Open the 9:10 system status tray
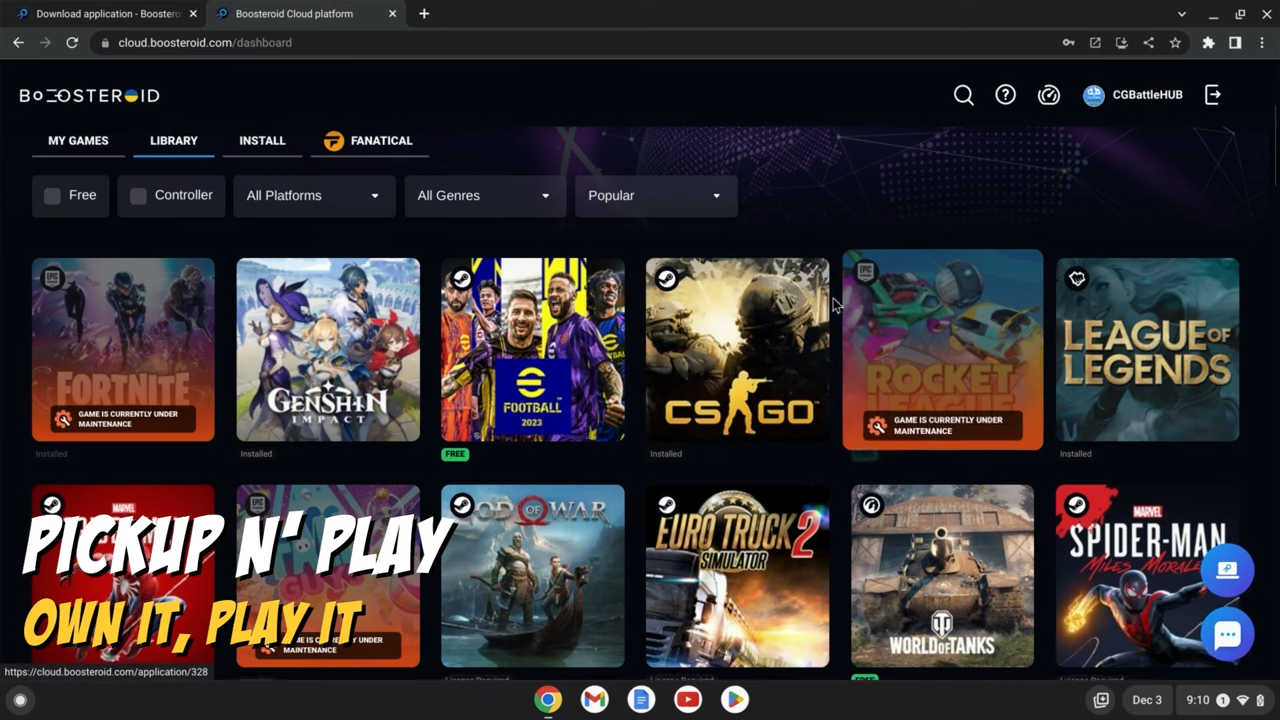The width and height of the screenshot is (1280, 720). 1225,700
